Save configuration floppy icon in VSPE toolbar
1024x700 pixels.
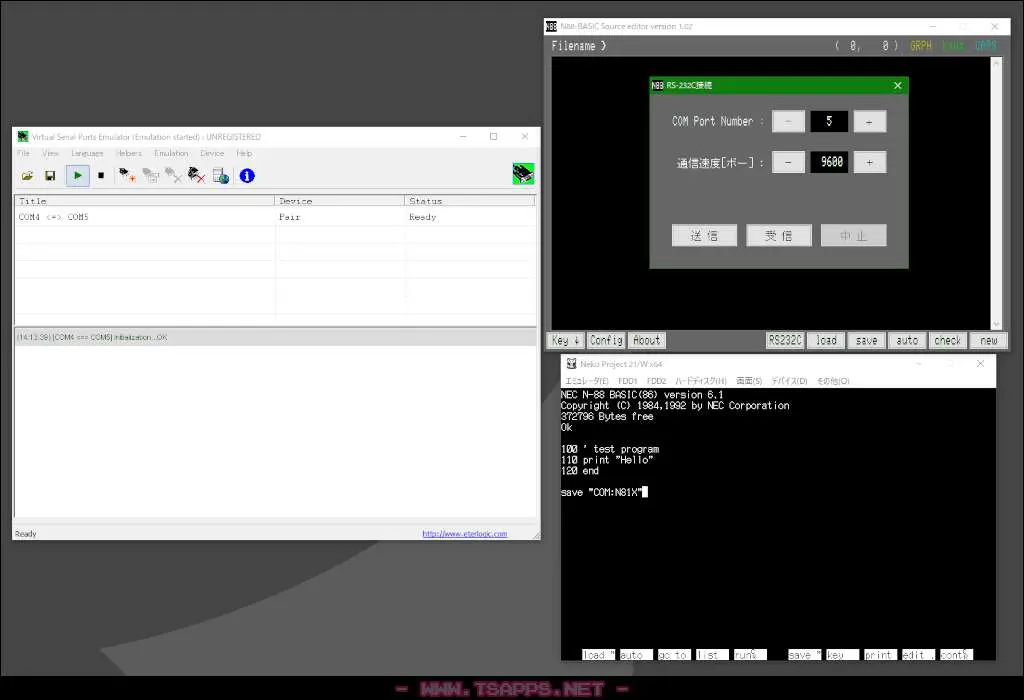coord(50,176)
